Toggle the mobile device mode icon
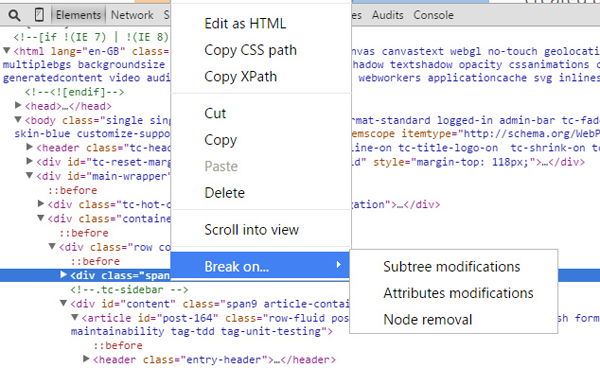 pyautogui.click(x=39, y=15)
